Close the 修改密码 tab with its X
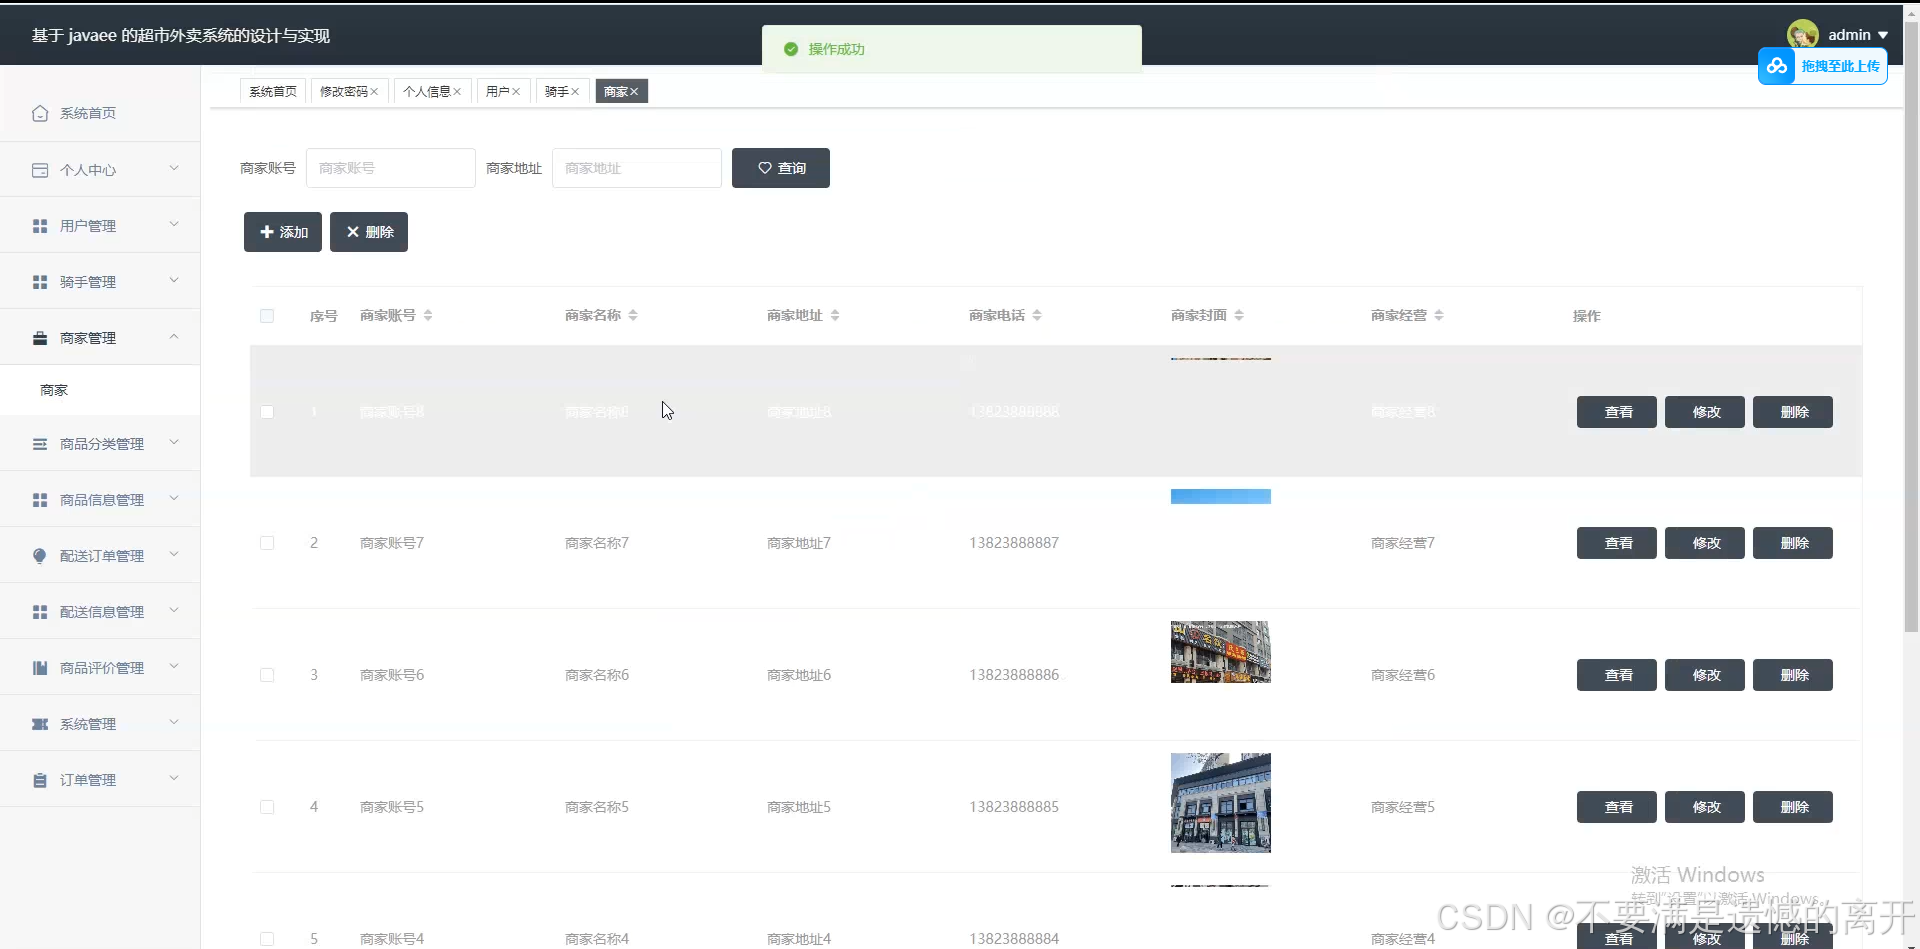 pos(374,92)
